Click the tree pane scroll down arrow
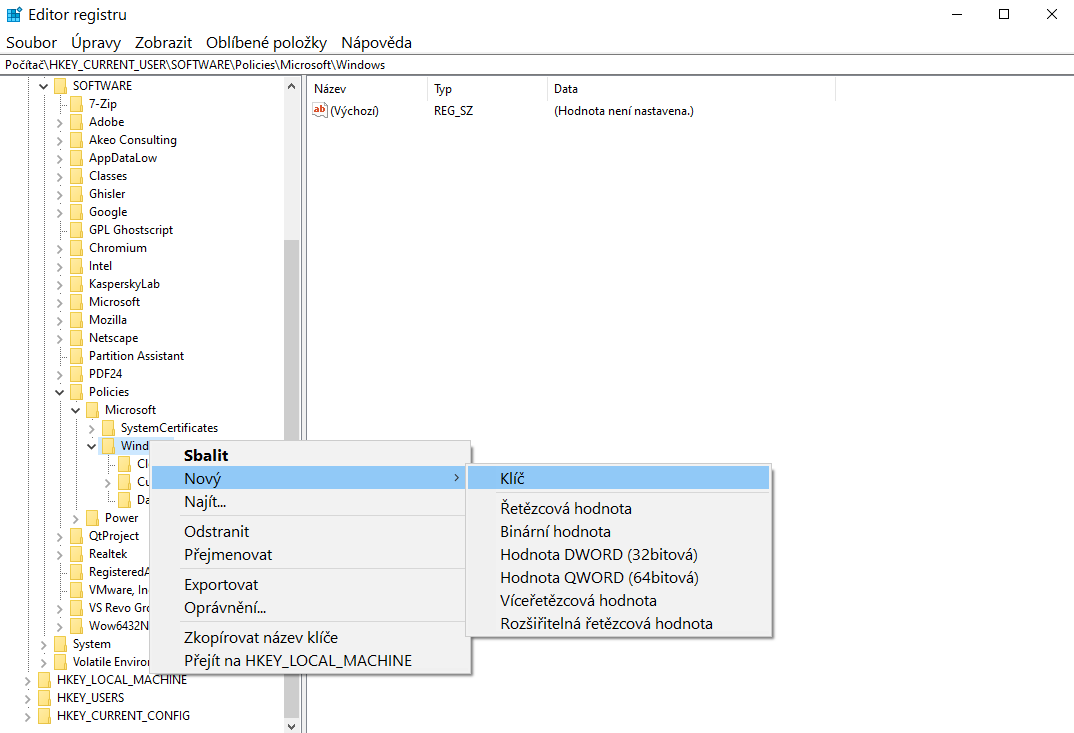1074x733 pixels. pyautogui.click(x=292, y=725)
